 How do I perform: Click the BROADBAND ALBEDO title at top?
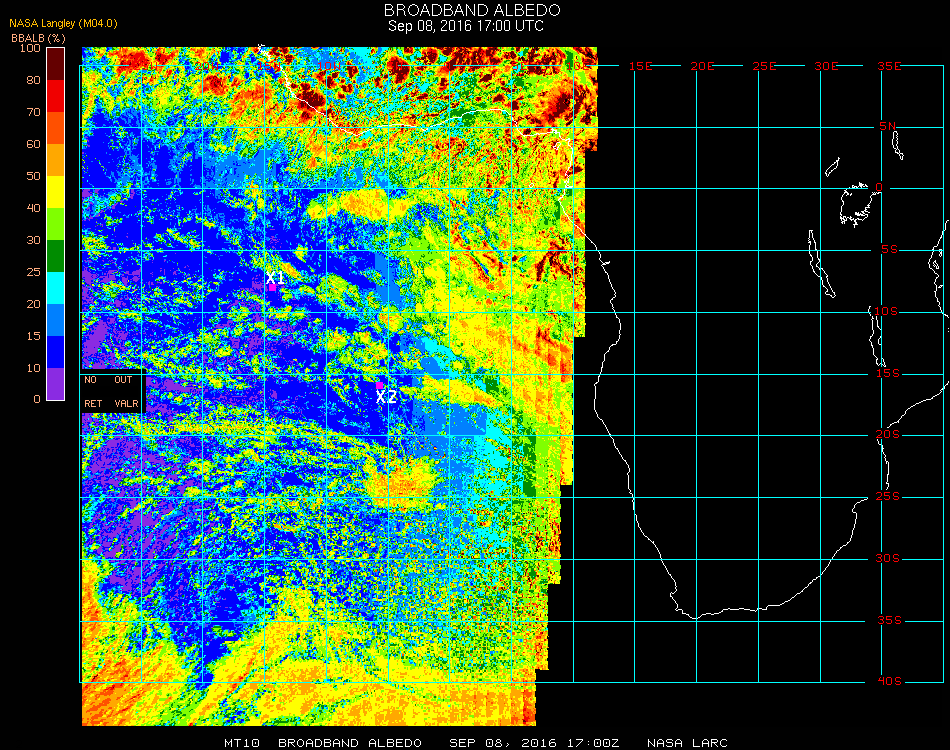tap(472, 10)
